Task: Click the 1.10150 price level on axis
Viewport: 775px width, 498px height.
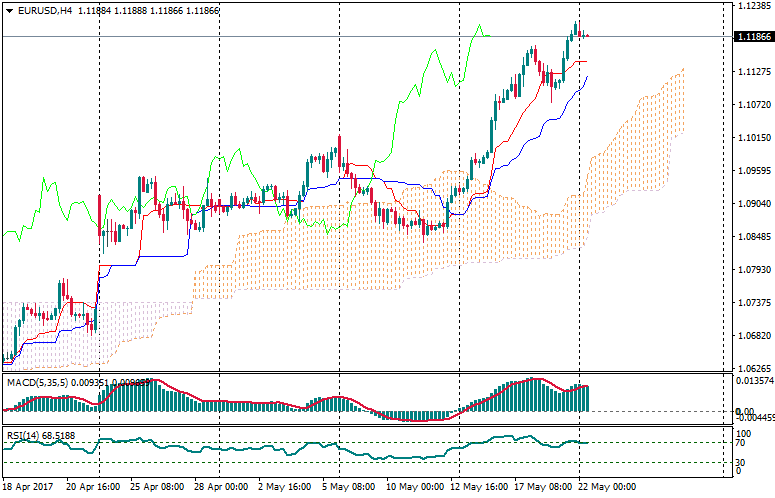Action: pyautogui.click(x=752, y=138)
